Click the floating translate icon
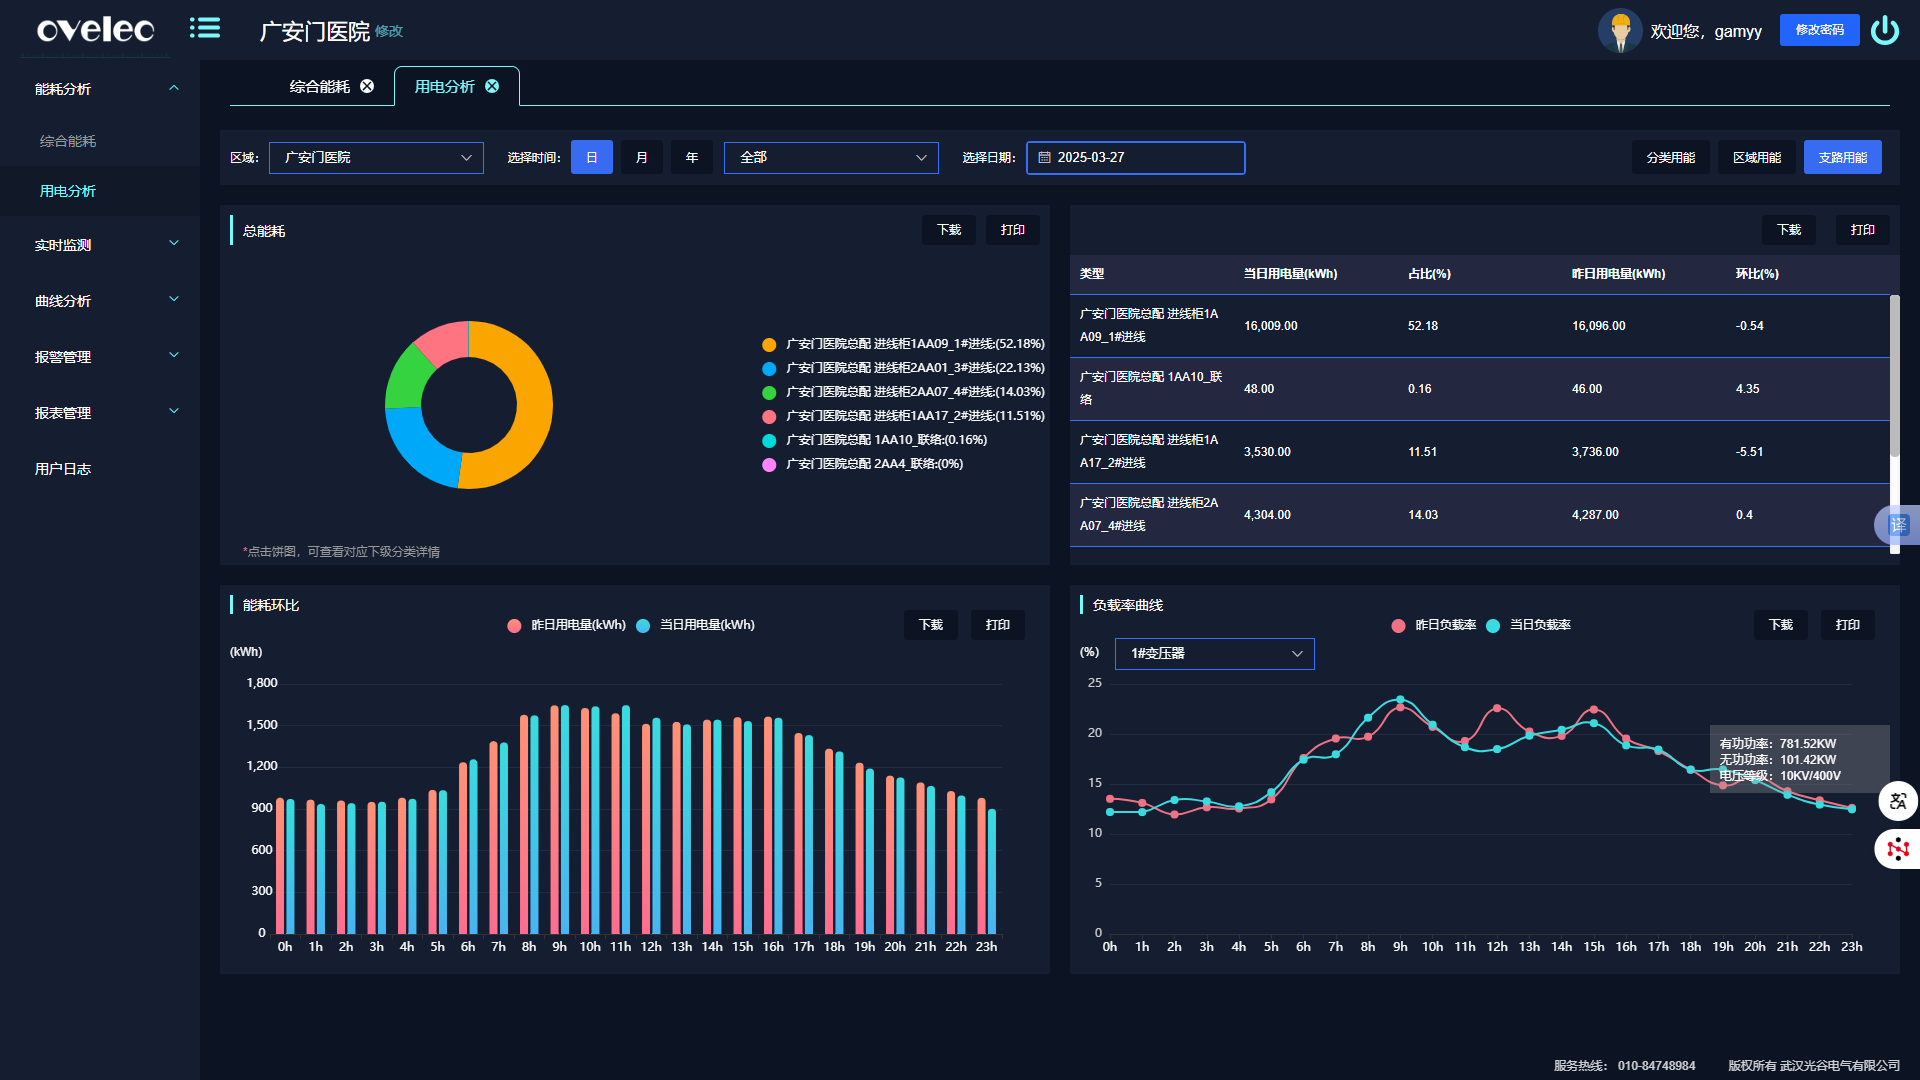 click(x=1898, y=801)
